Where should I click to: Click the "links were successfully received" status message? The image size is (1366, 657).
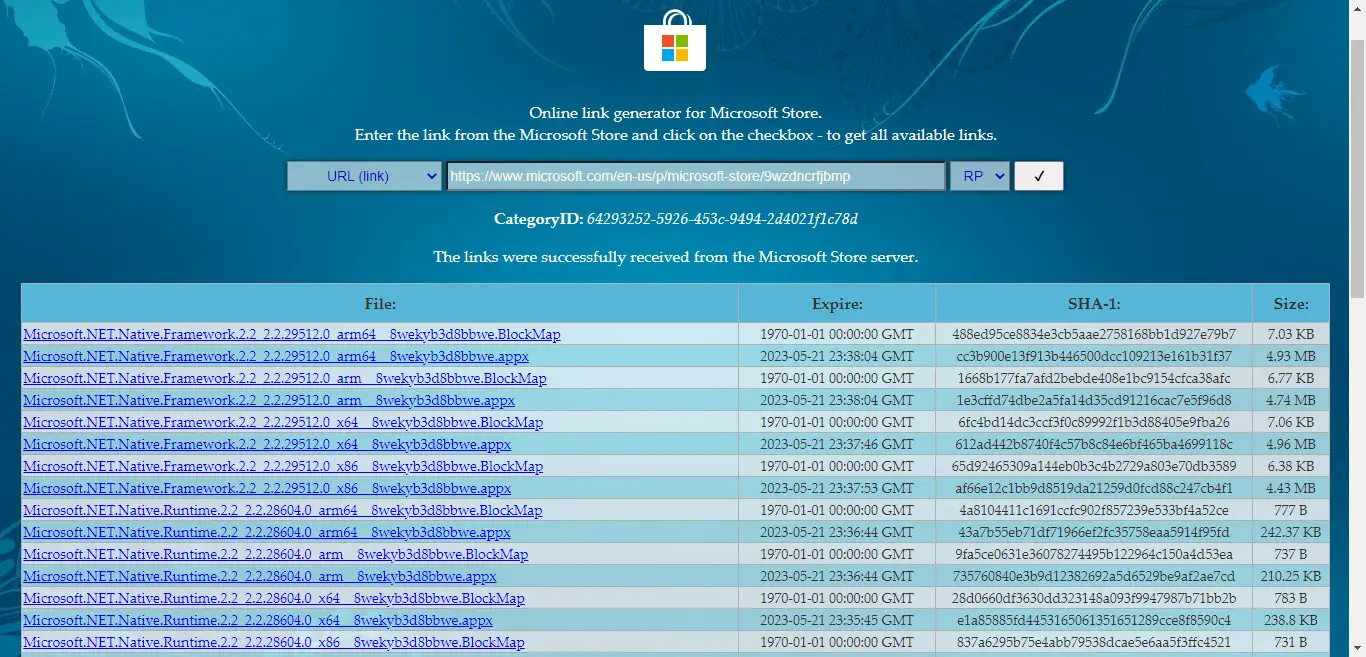pos(675,257)
